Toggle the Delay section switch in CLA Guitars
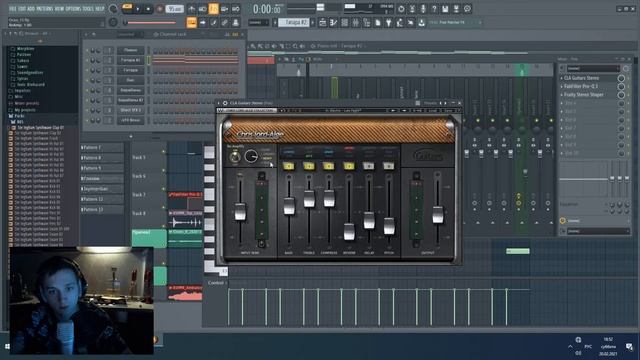The width and height of the screenshot is (640, 360). point(369,166)
